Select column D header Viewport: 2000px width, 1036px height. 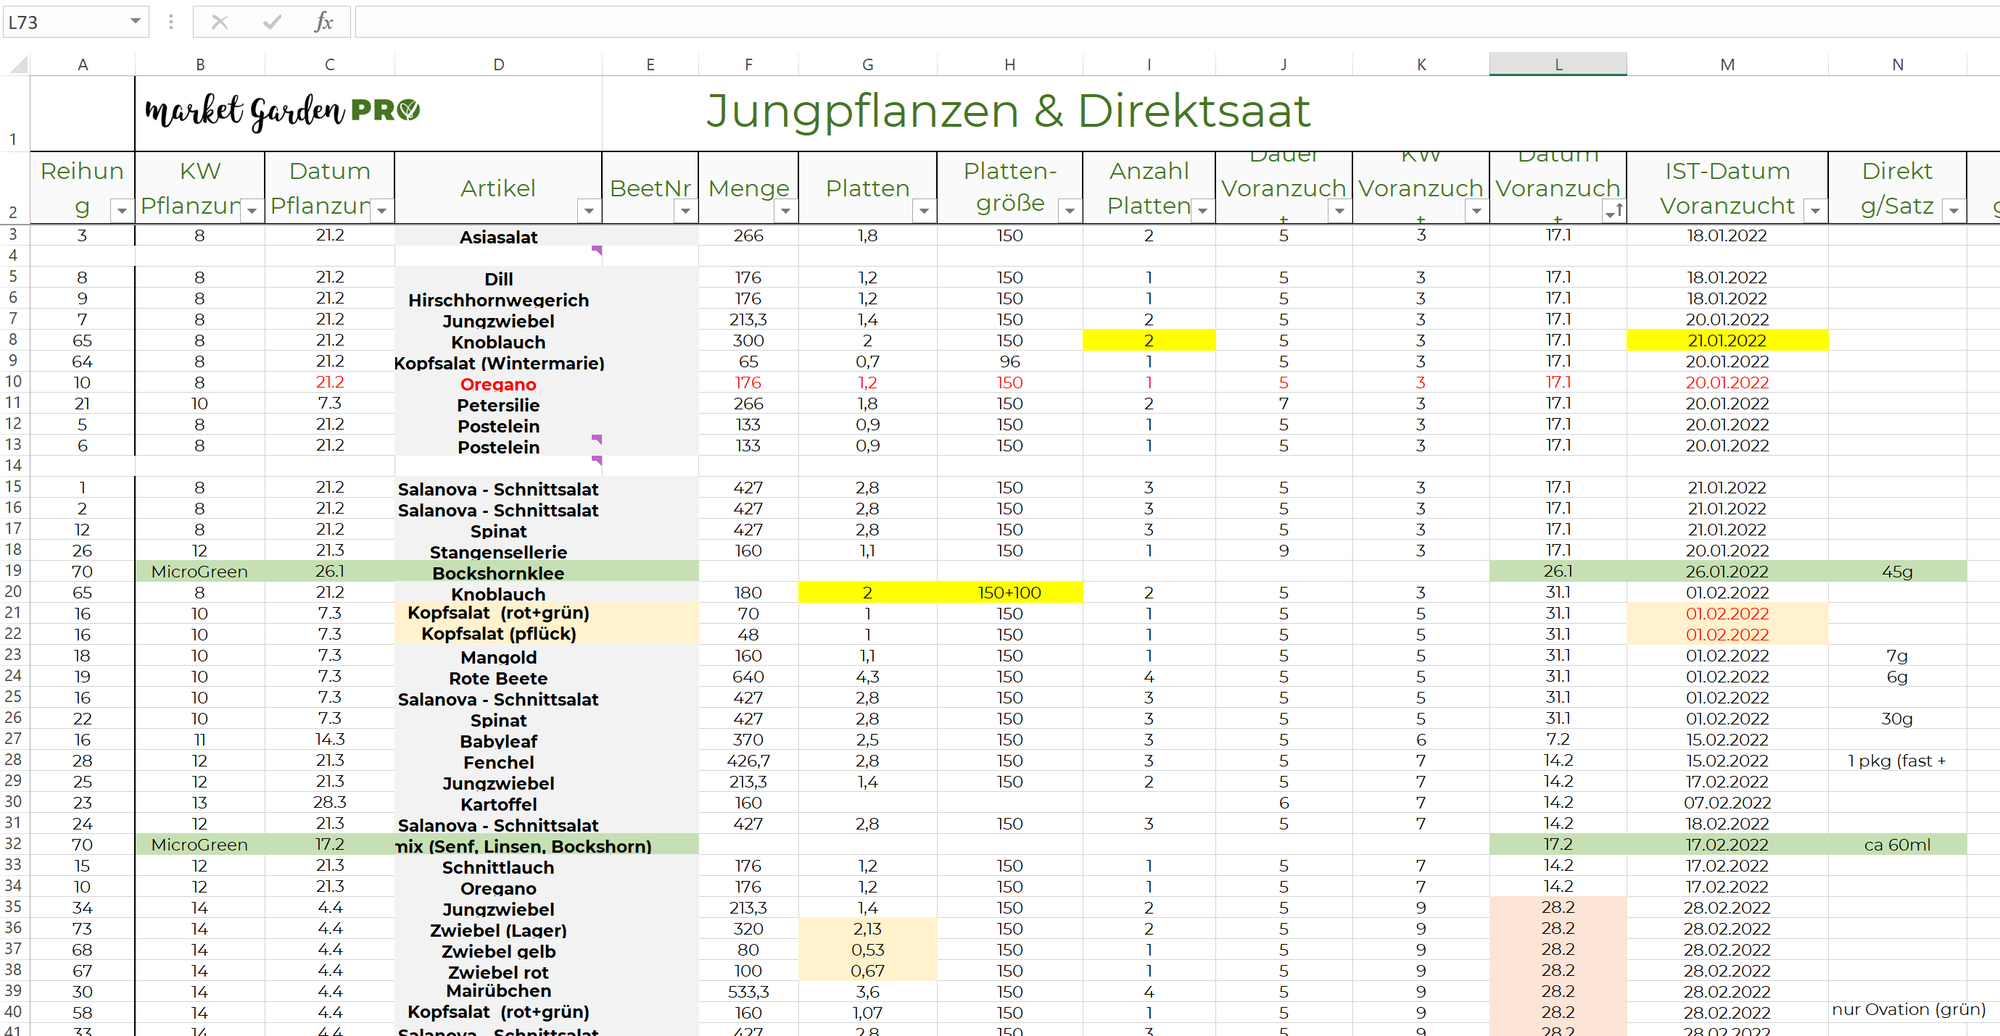pos(499,64)
